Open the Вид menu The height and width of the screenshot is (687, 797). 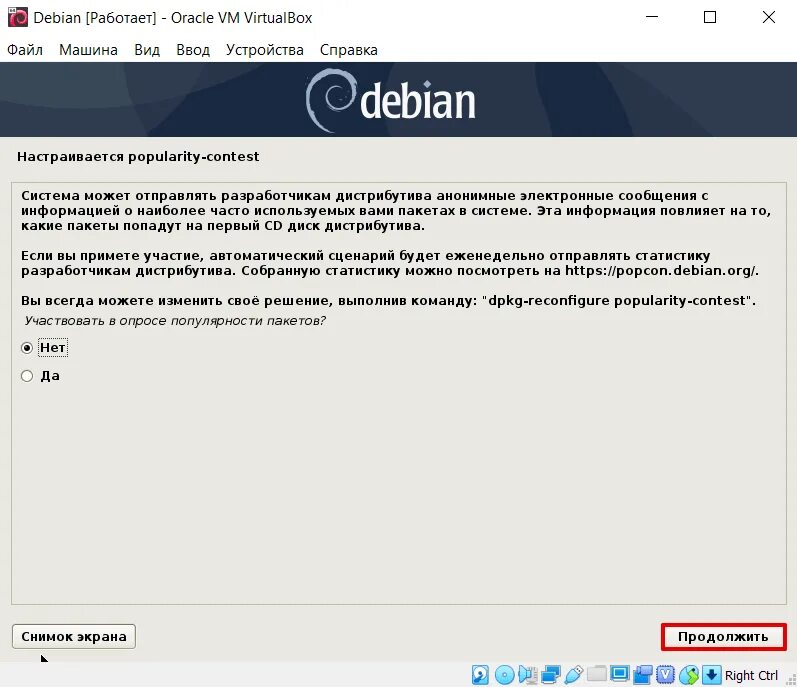point(147,50)
